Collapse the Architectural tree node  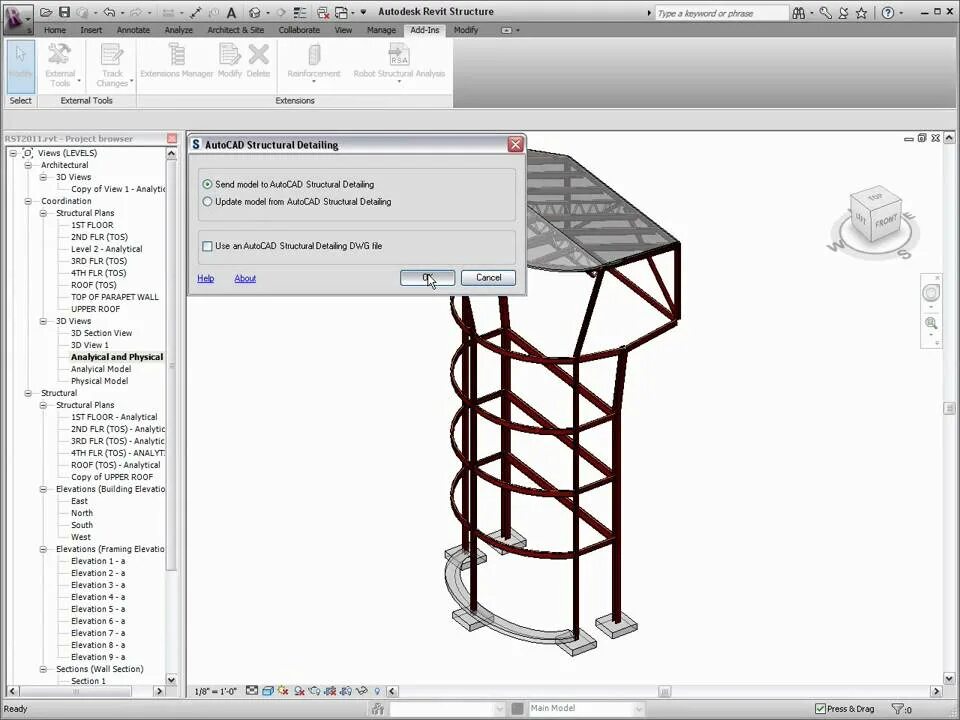tap(28, 165)
